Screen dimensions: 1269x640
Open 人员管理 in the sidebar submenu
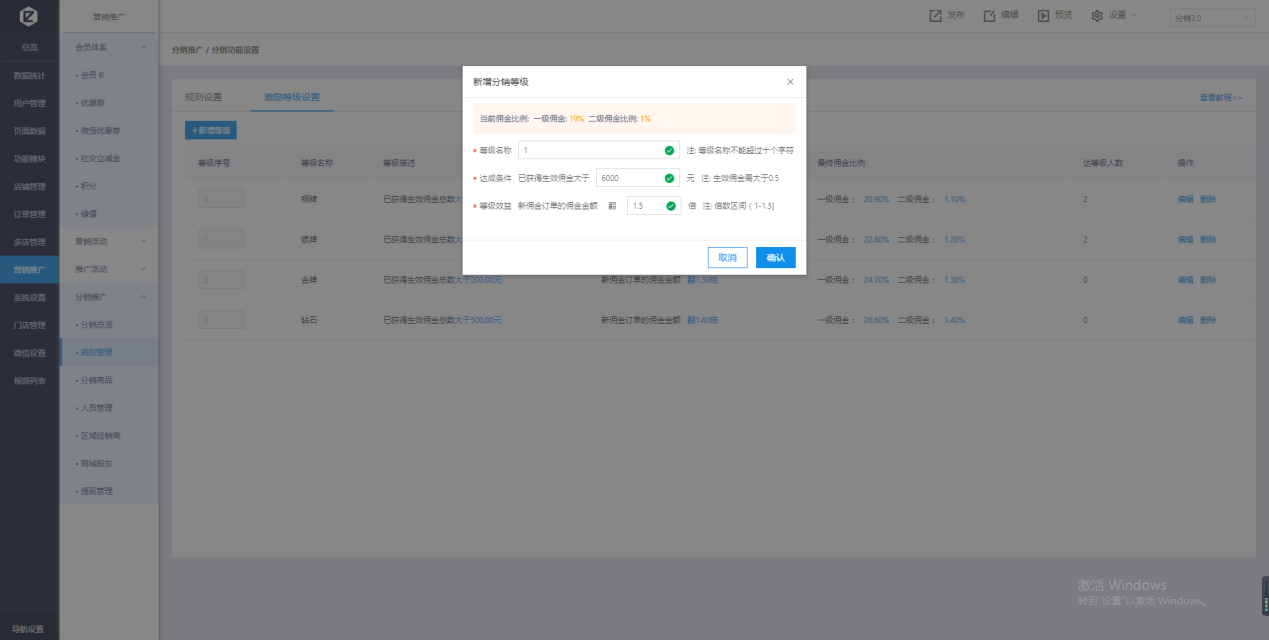(x=96, y=408)
